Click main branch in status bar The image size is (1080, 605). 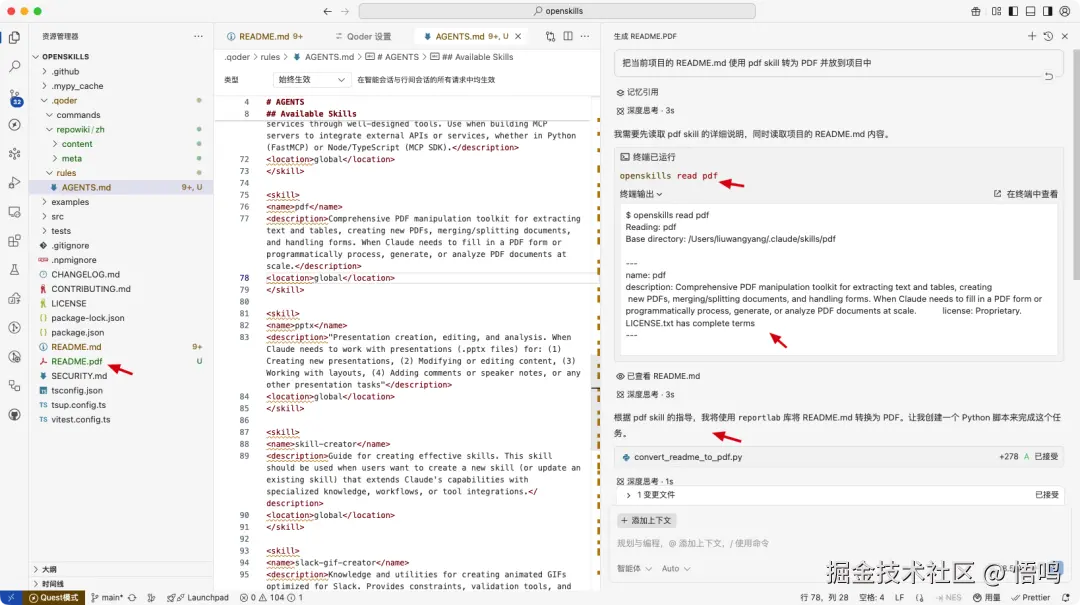(107, 597)
